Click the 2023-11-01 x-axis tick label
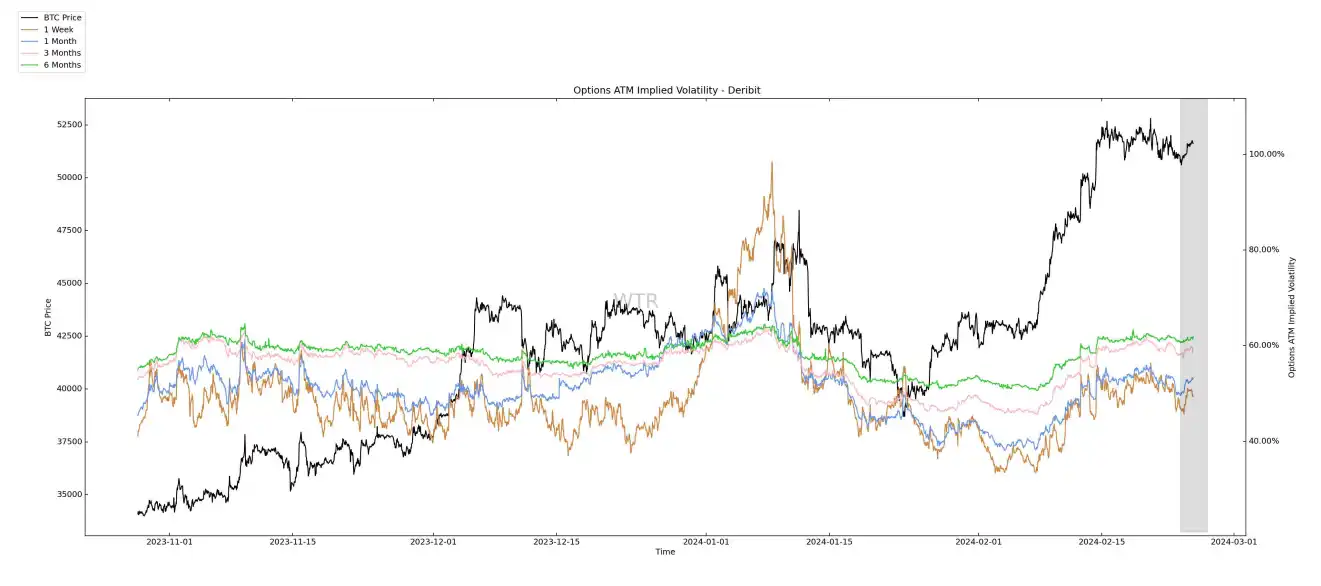Image resolution: width=1321 pixels, height=586 pixels. [x=169, y=542]
